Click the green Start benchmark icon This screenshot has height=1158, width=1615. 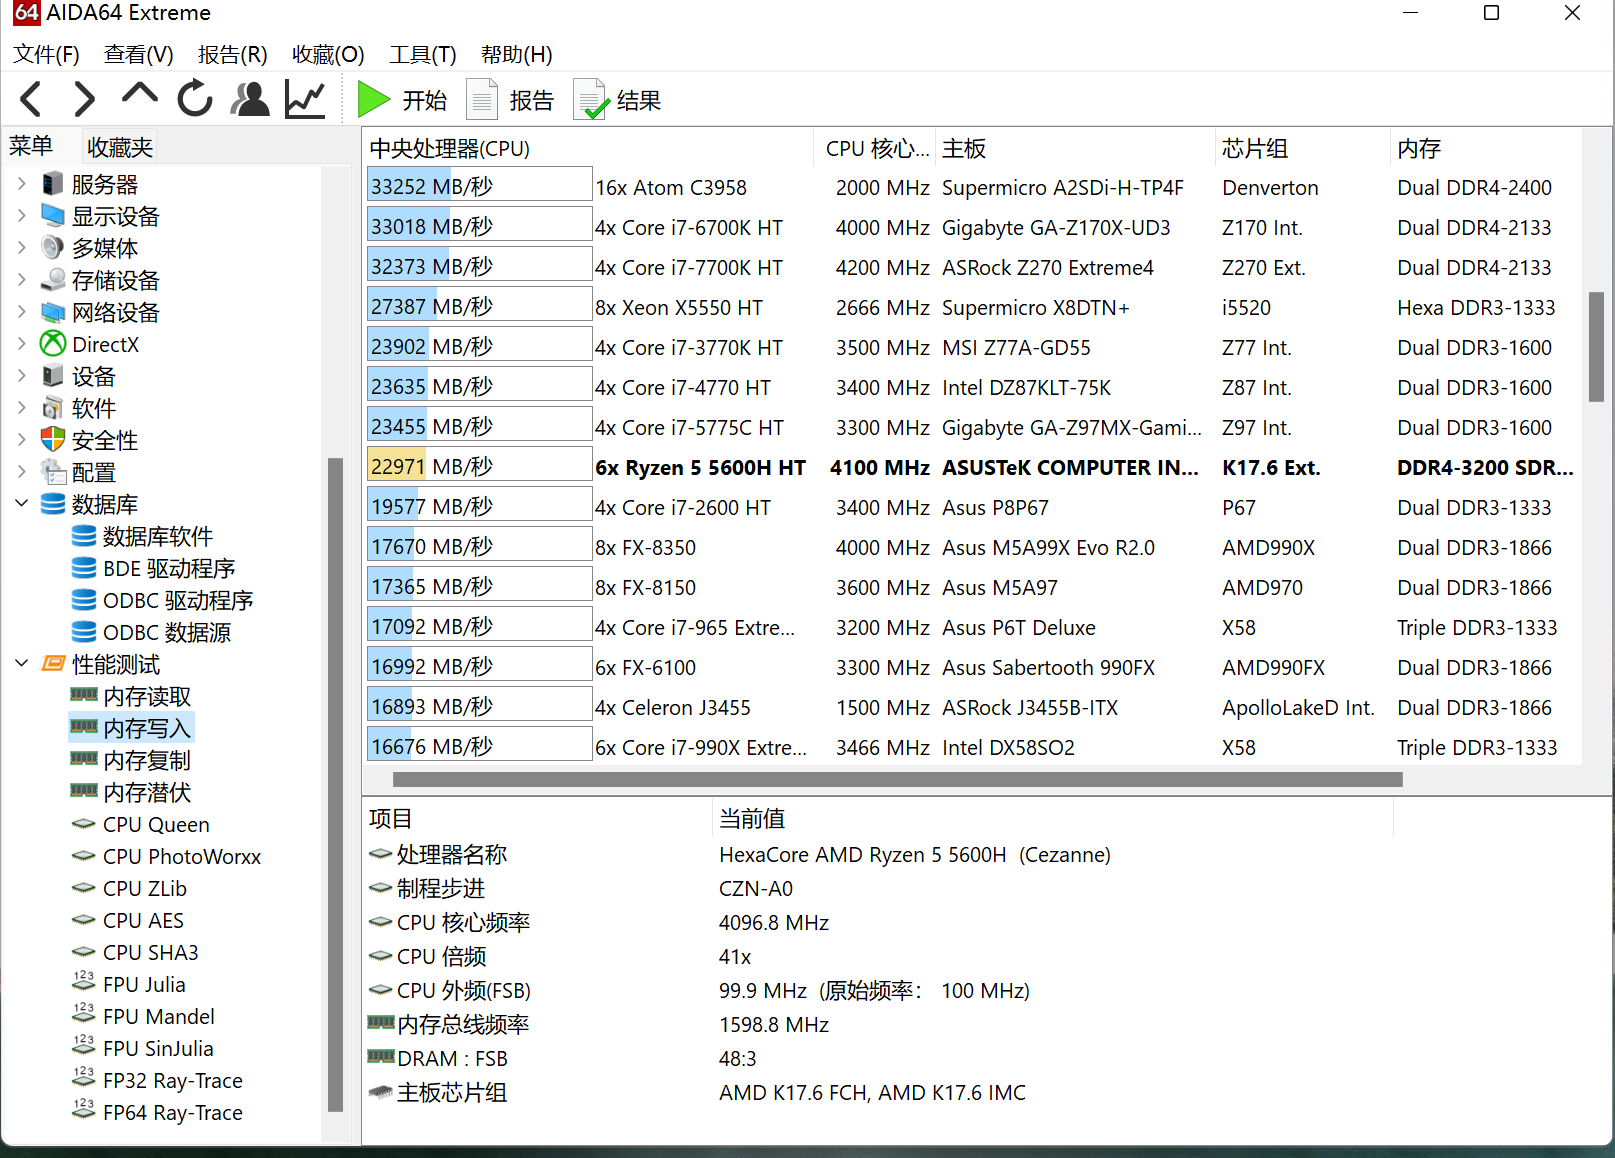373,99
